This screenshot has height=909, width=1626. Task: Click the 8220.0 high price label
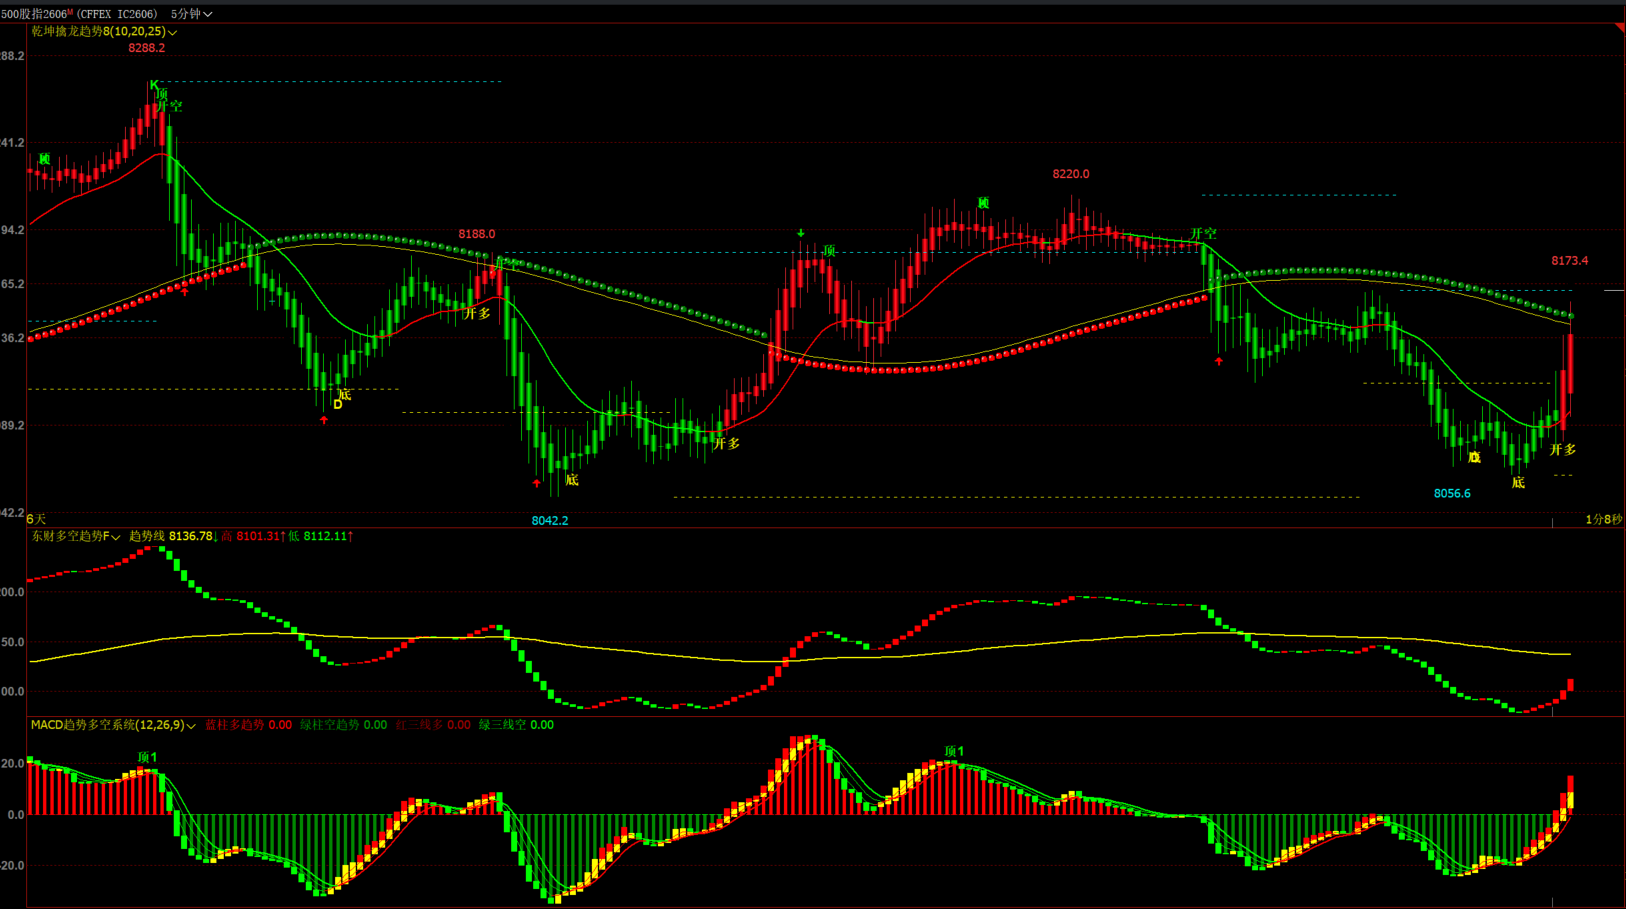pyautogui.click(x=1070, y=174)
